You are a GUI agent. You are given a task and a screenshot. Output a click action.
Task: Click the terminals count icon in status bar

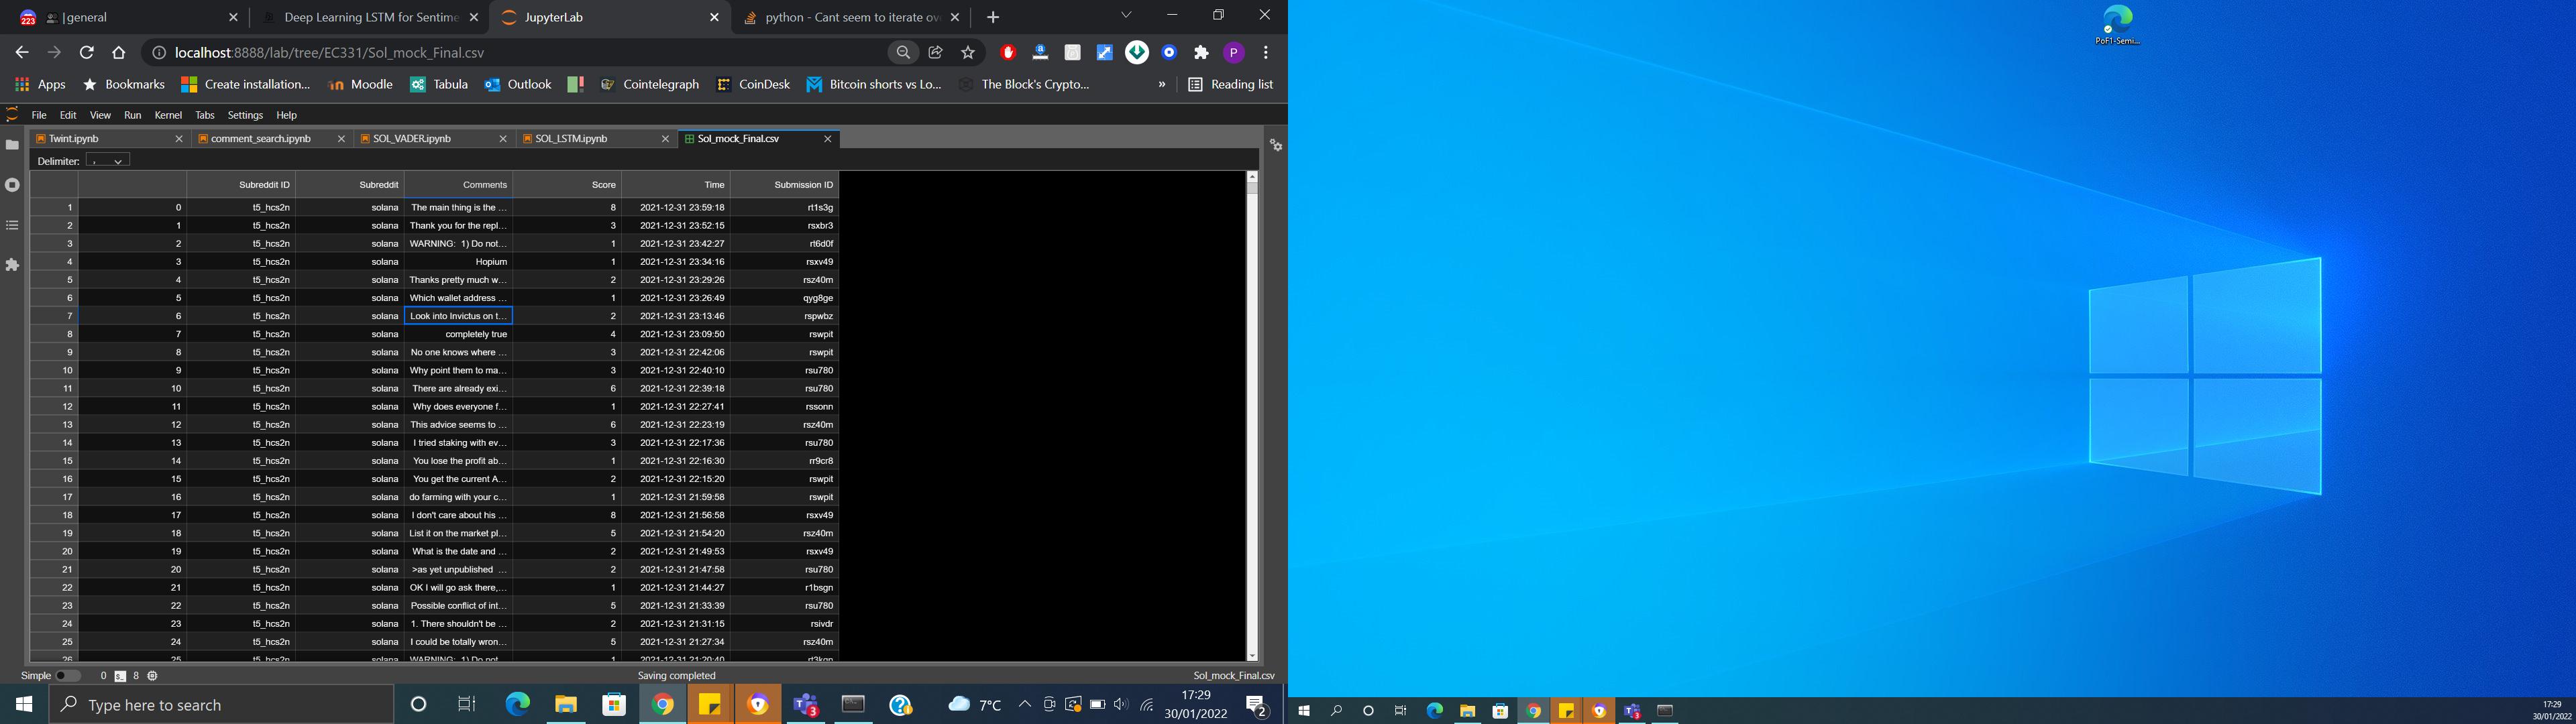(x=120, y=676)
